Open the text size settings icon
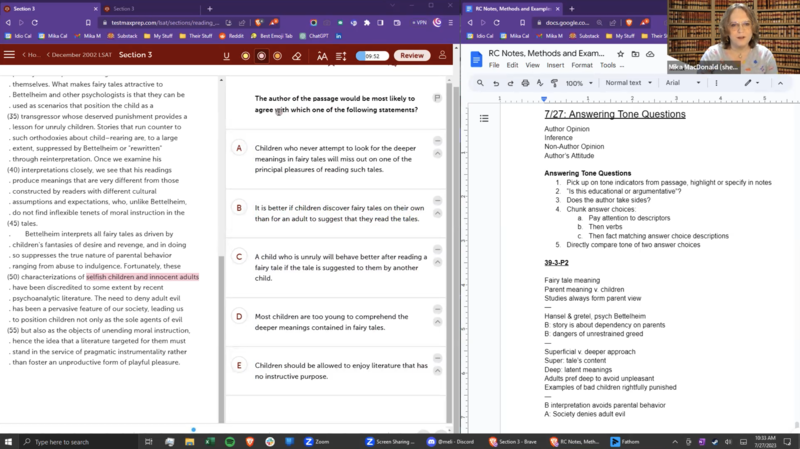This screenshot has width=800, height=449. 322,56
